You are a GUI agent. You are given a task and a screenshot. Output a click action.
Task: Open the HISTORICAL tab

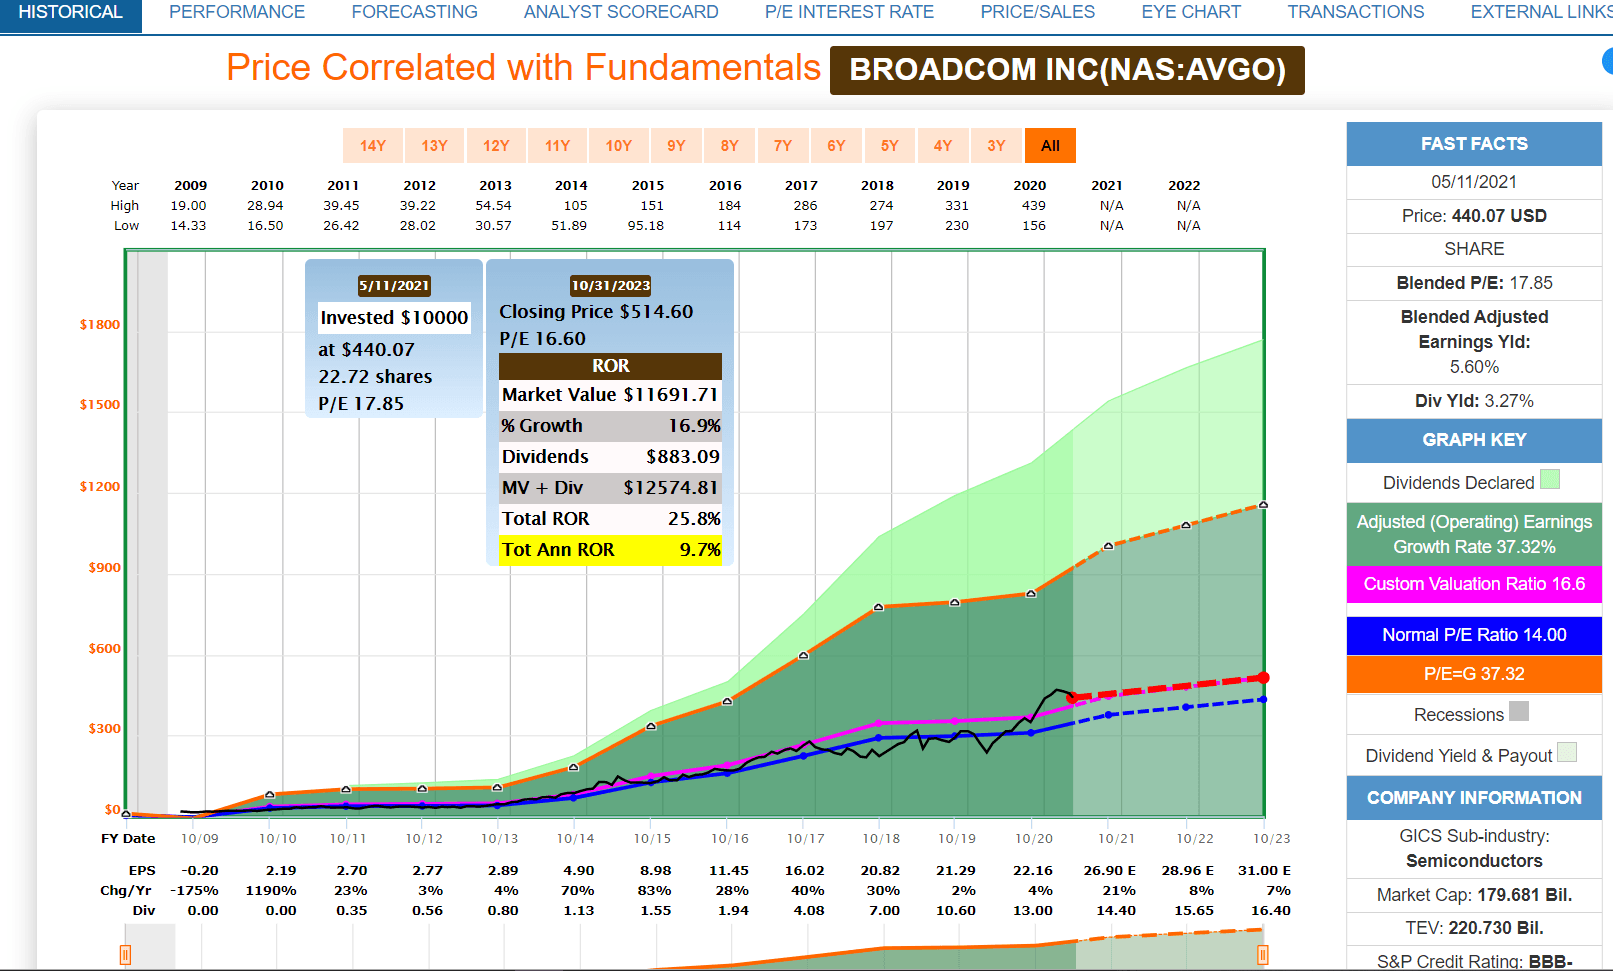(x=70, y=13)
